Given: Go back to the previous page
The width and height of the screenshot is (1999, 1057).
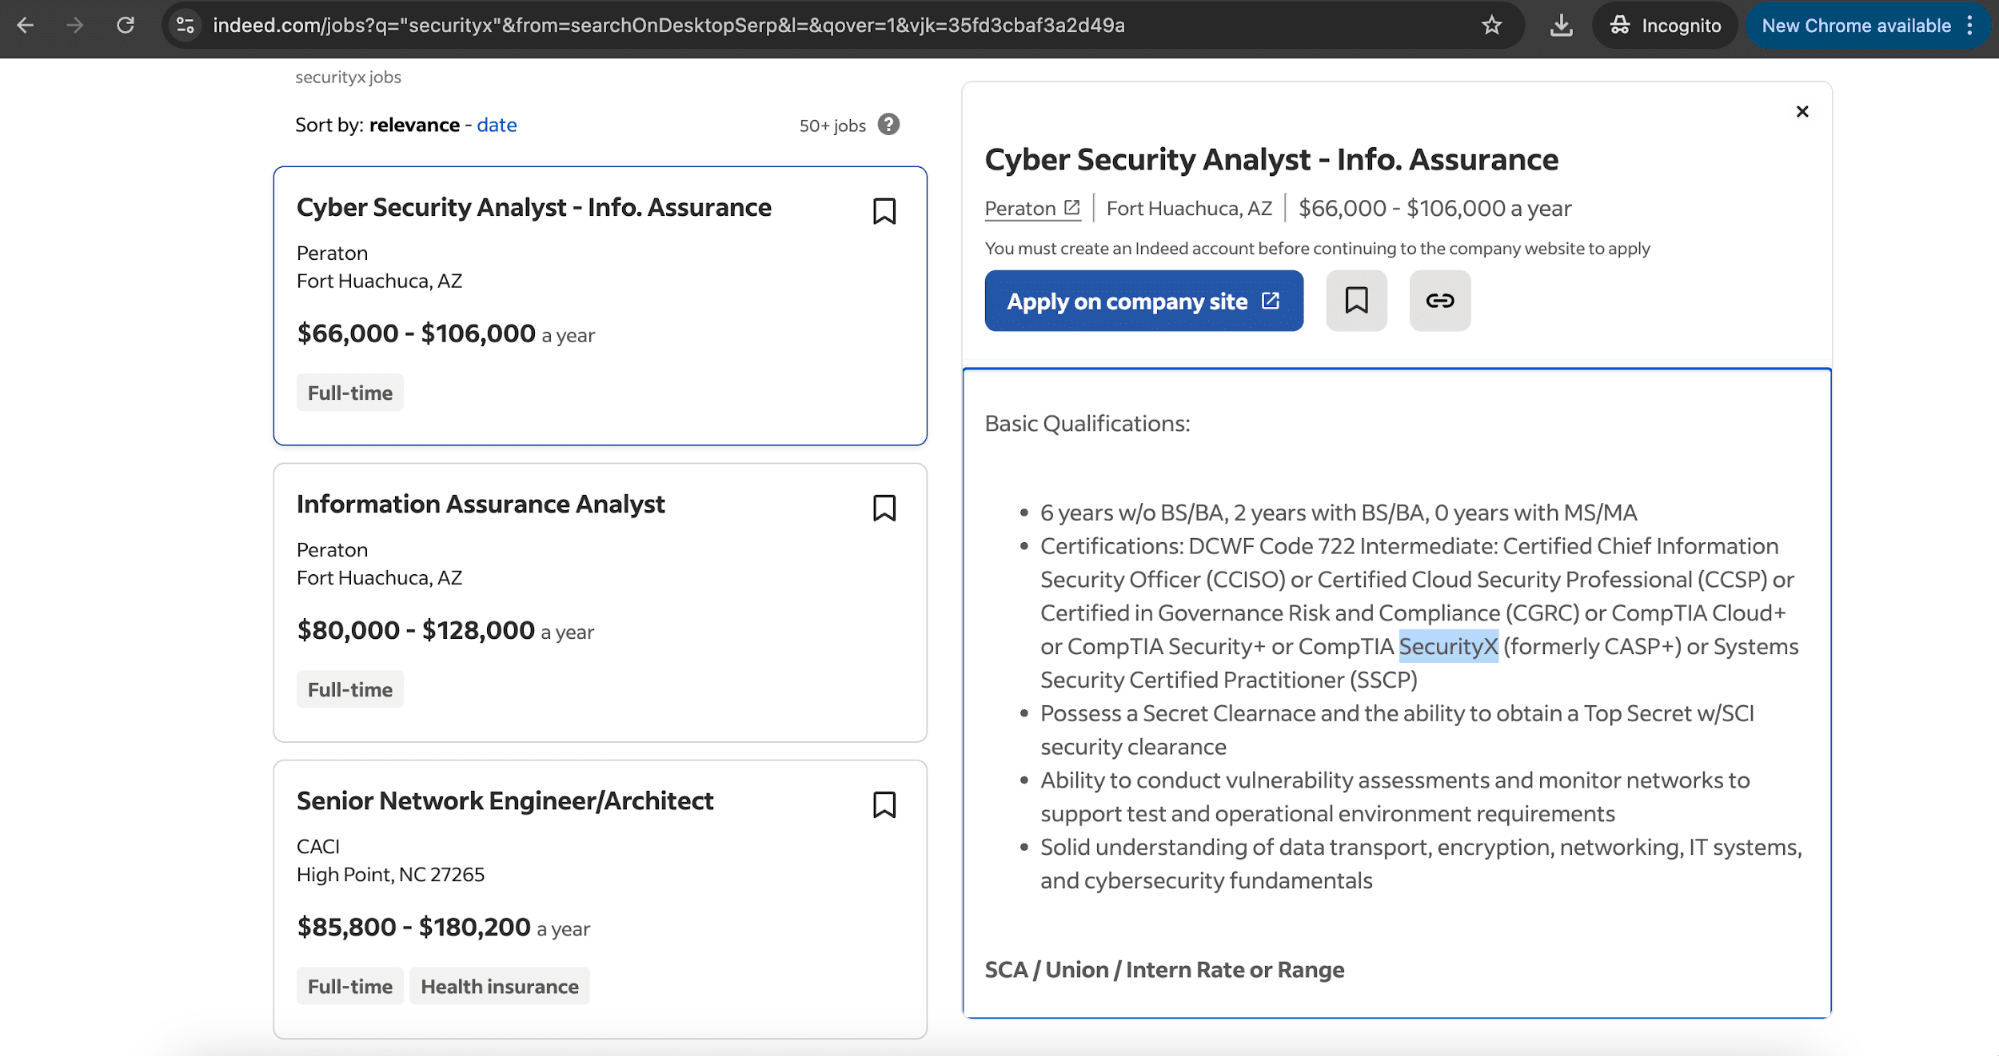Looking at the screenshot, I should click(26, 25).
